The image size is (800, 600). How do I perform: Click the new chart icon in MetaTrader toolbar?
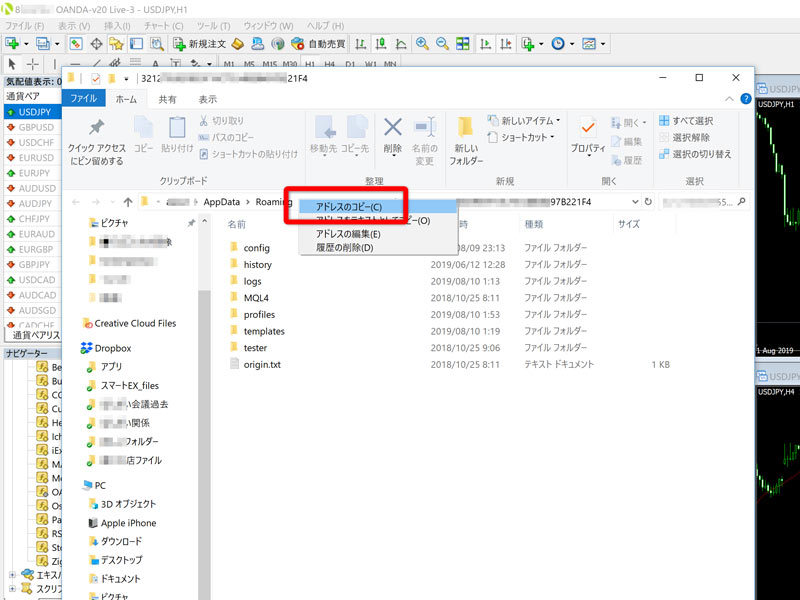(12, 44)
